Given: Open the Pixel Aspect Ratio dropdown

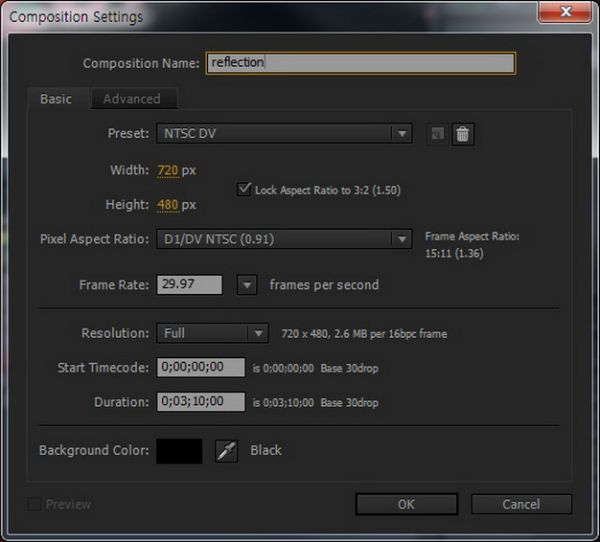Looking at the screenshot, I should pyautogui.click(x=284, y=239).
